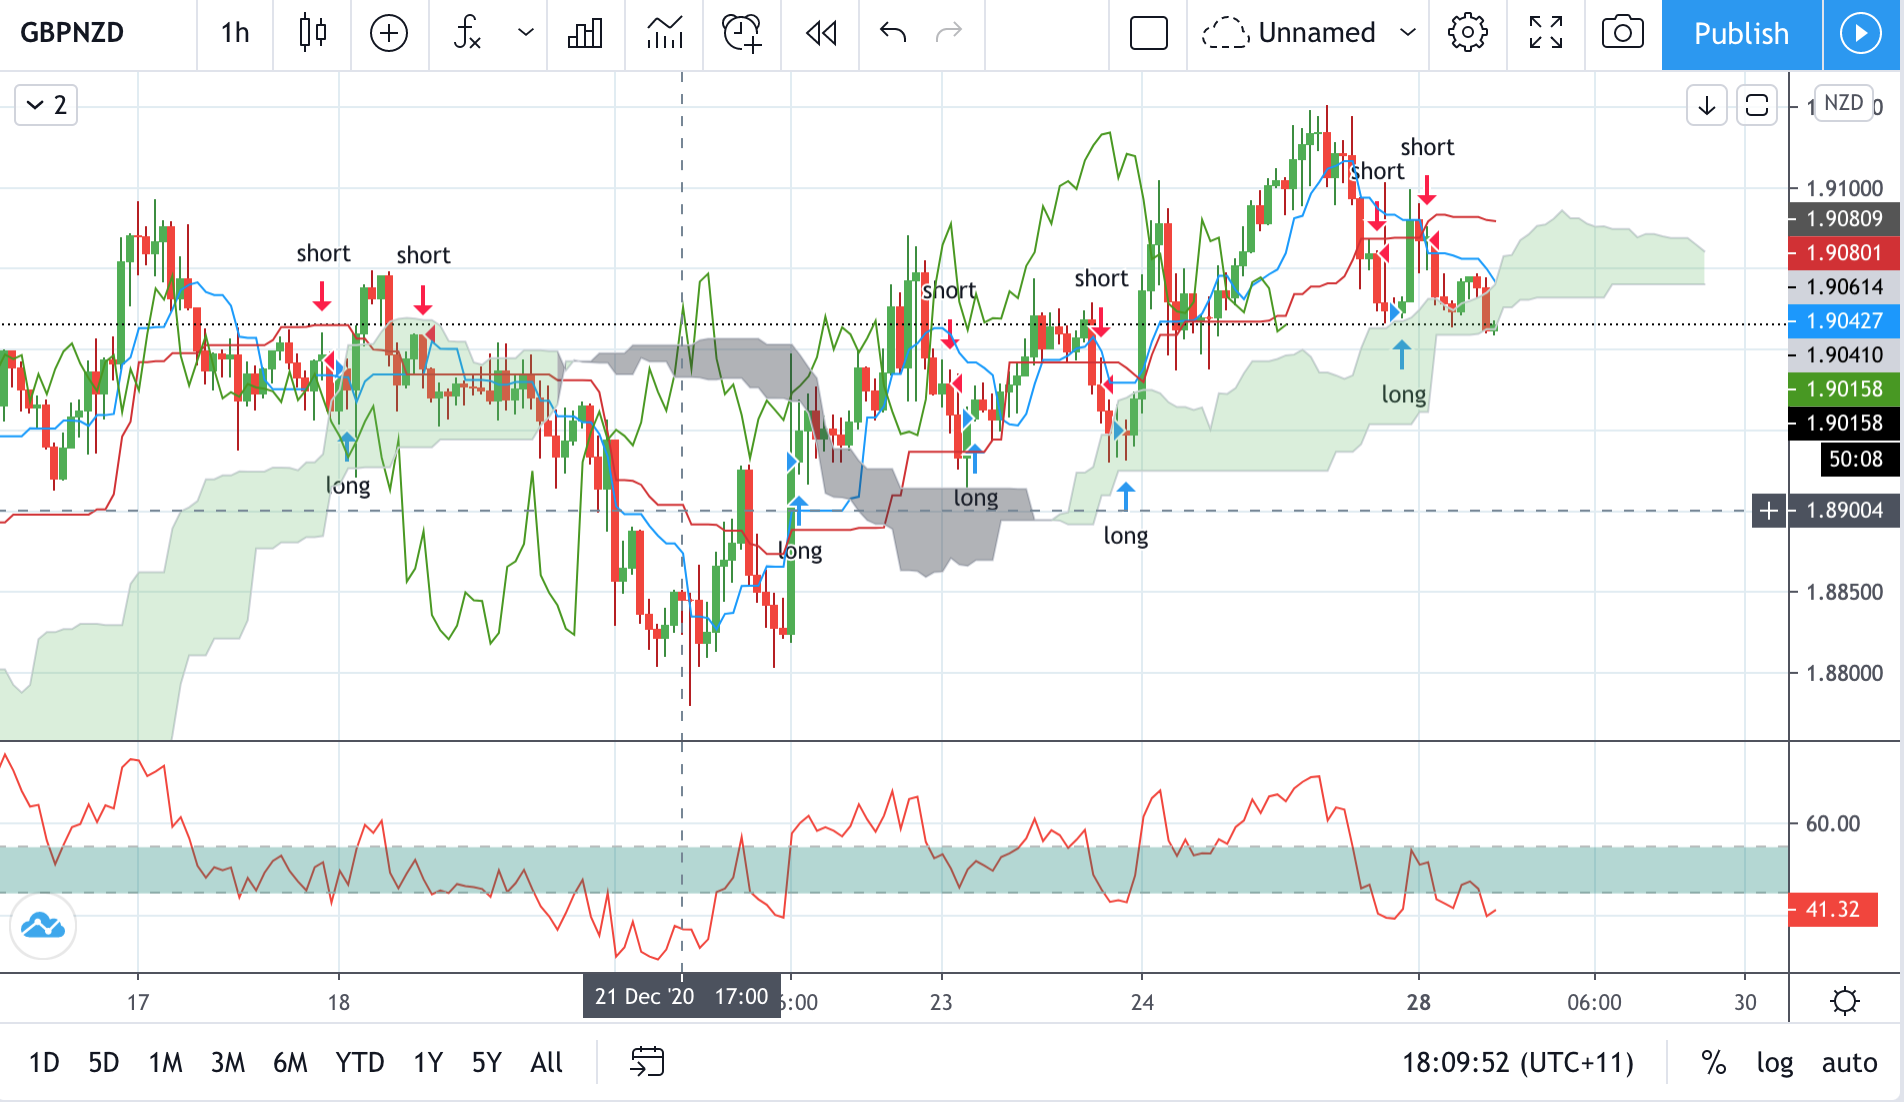This screenshot has height=1102, width=1904.
Task: Toggle log scale mode
Action: pyautogui.click(x=1775, y=1062)
